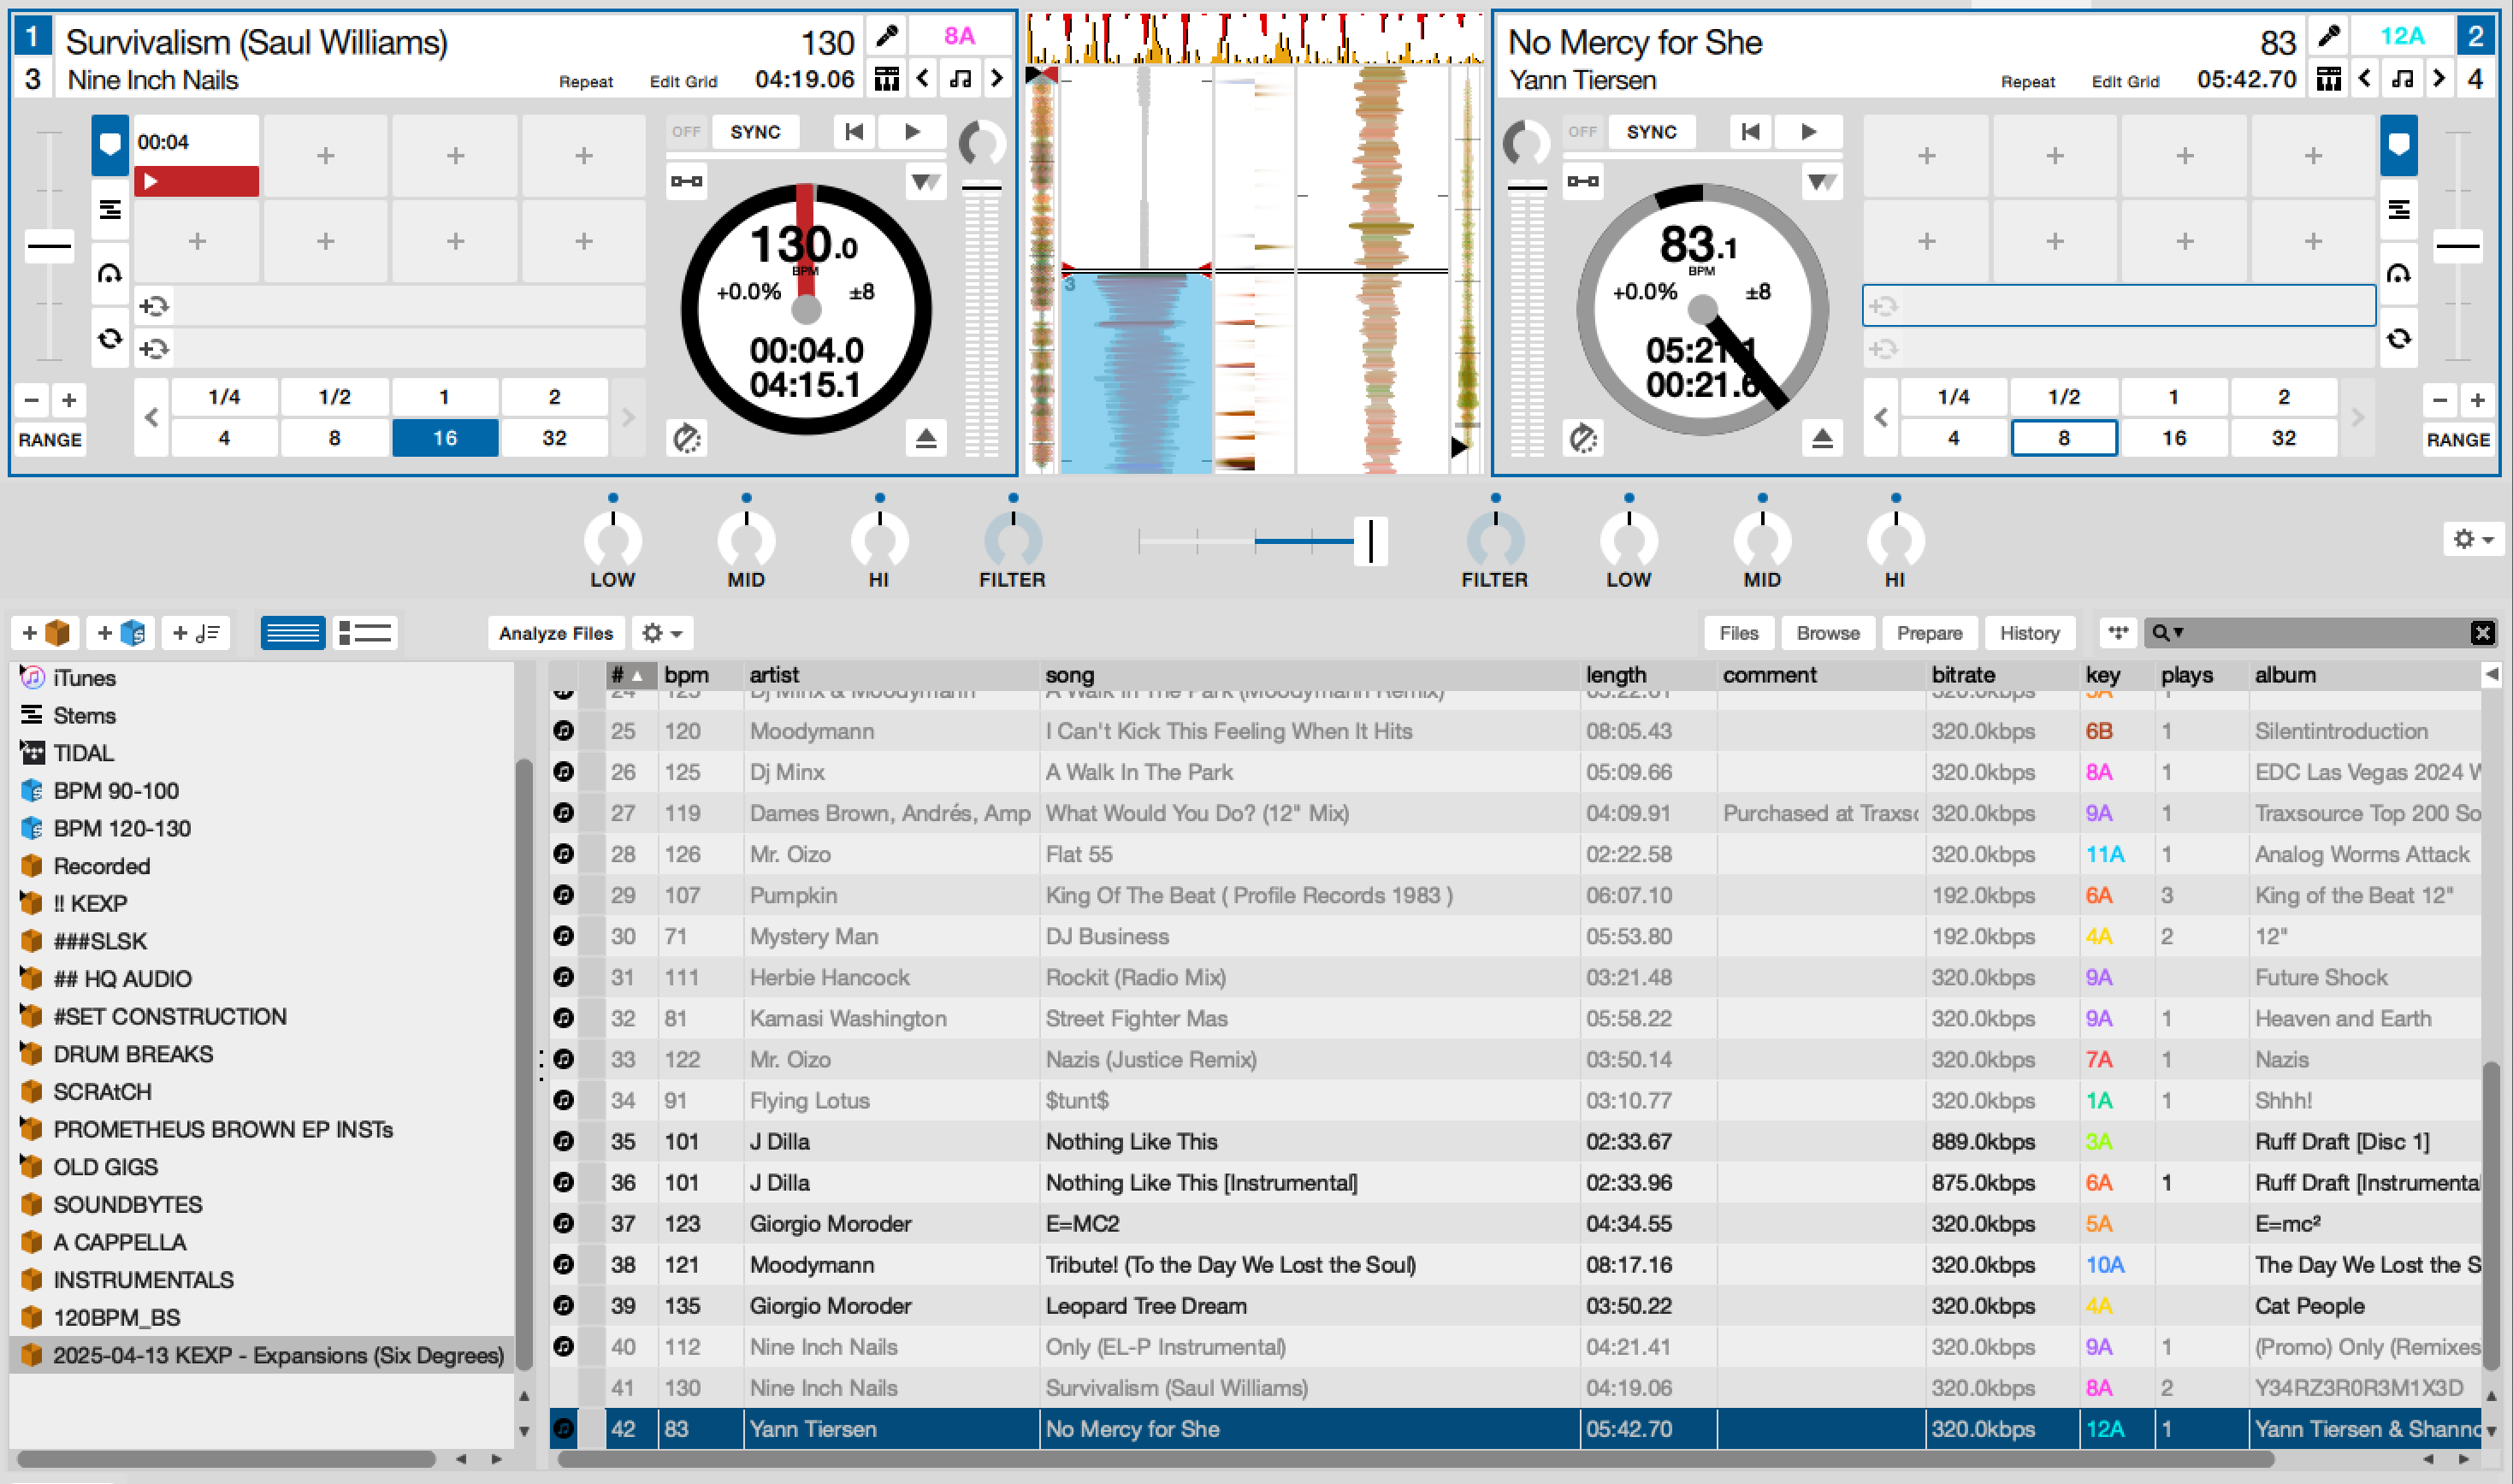Nudge deck 1 pitch up with plus
The width and height of the screenshot is (2513, 1484).
(69, 400)
